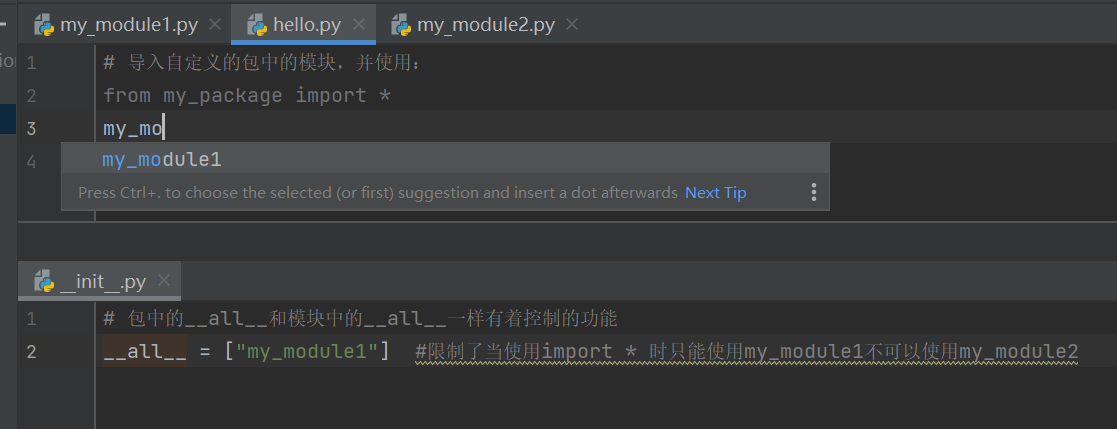
Task: Switch to the my_module2.py tab
Action: [x=485, y=24]
